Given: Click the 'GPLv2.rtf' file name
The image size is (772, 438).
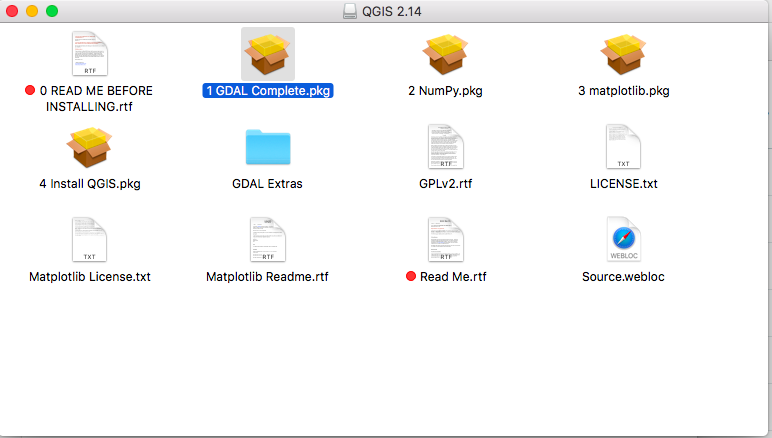Looking at the screenshot, I should (x=446, y=184).
